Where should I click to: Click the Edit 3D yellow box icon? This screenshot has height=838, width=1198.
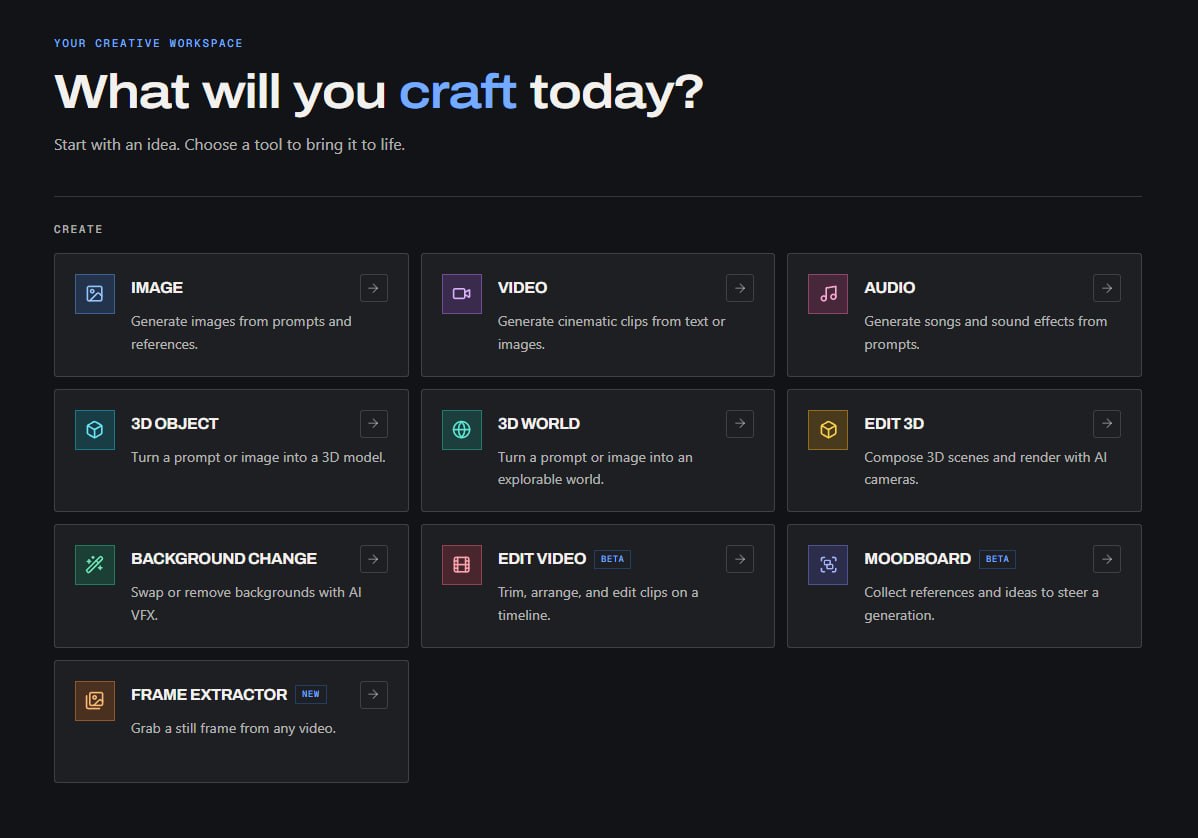(828, 430)
